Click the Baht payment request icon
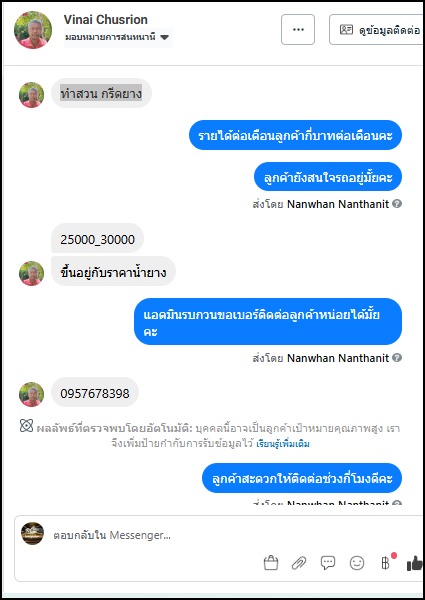Viewport: 425px width, 600px height. pos(386,563)
